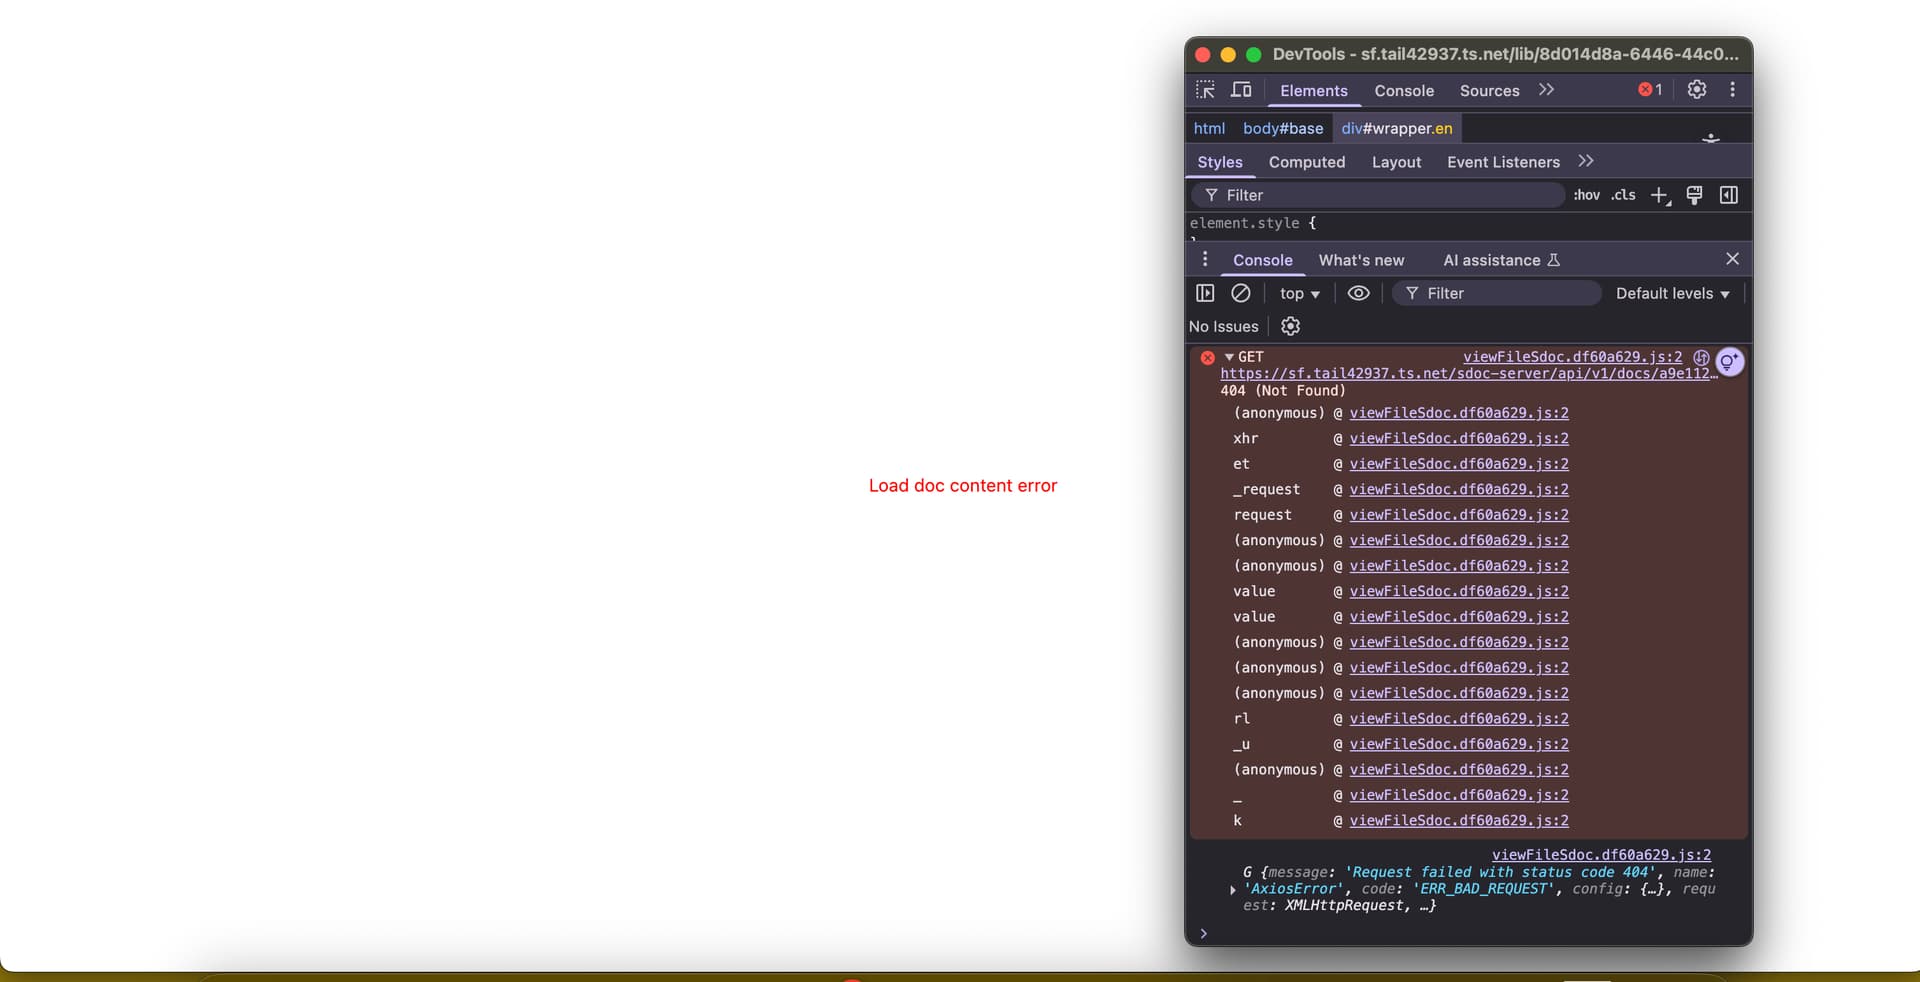Toggle the computed styles sidebar icon
Image resolution: width=1920 pixels, height=982 pixels.
[1728, 195]
